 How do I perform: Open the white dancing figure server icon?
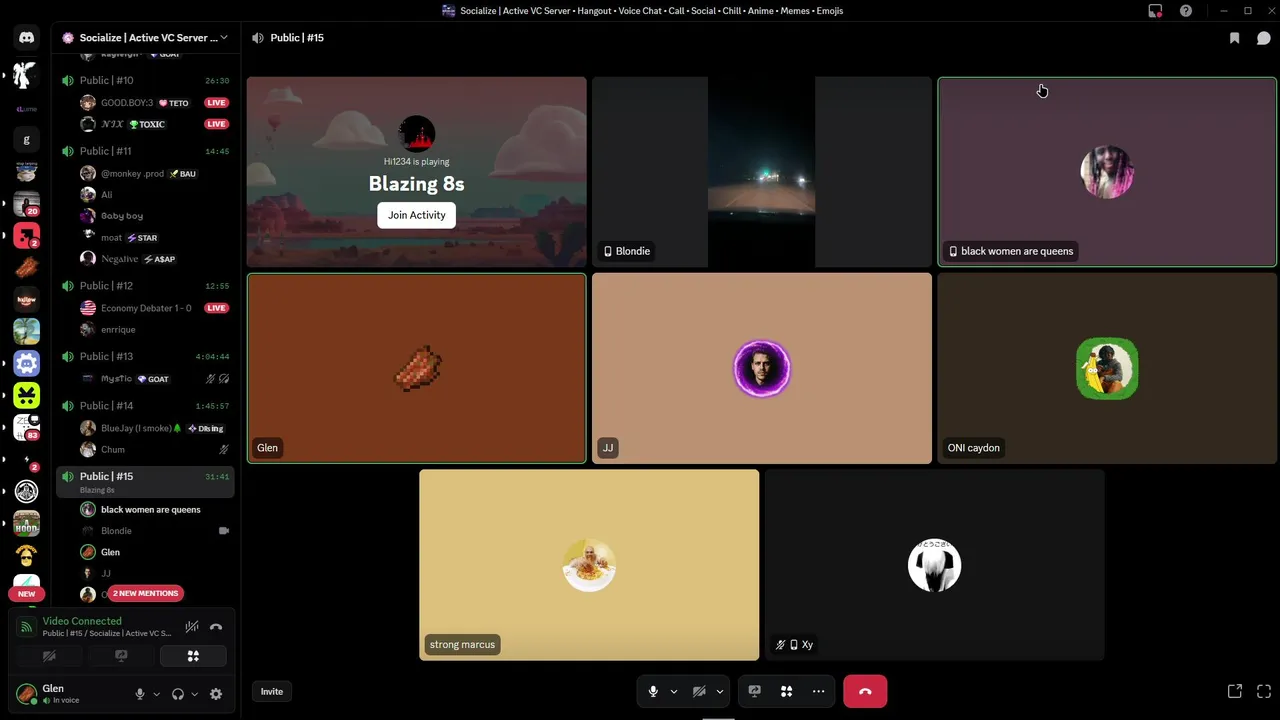tap(26, 75)
